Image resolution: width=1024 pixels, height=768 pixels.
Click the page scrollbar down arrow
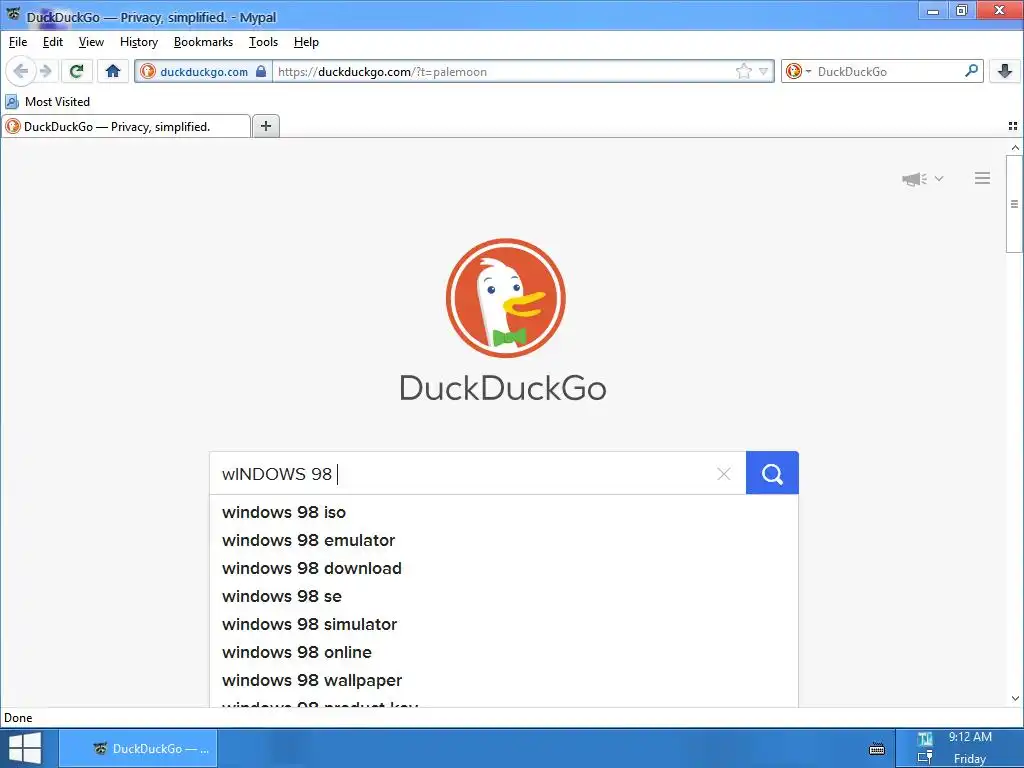(1015, 698)
